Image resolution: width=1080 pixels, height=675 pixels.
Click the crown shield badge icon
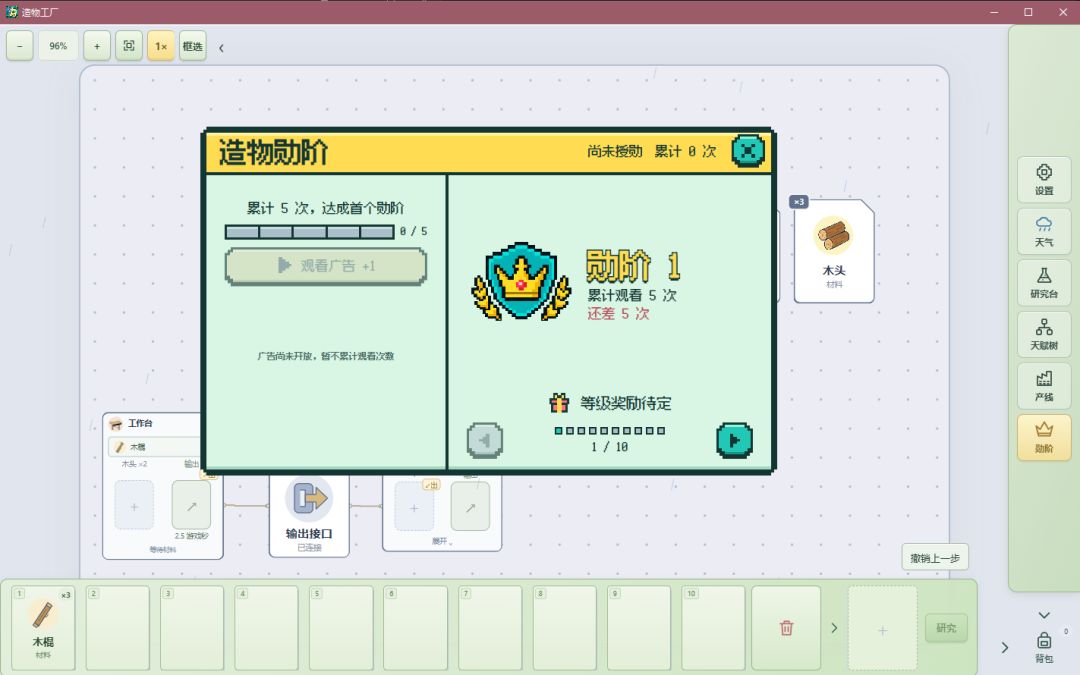click(x=521, y=281)
